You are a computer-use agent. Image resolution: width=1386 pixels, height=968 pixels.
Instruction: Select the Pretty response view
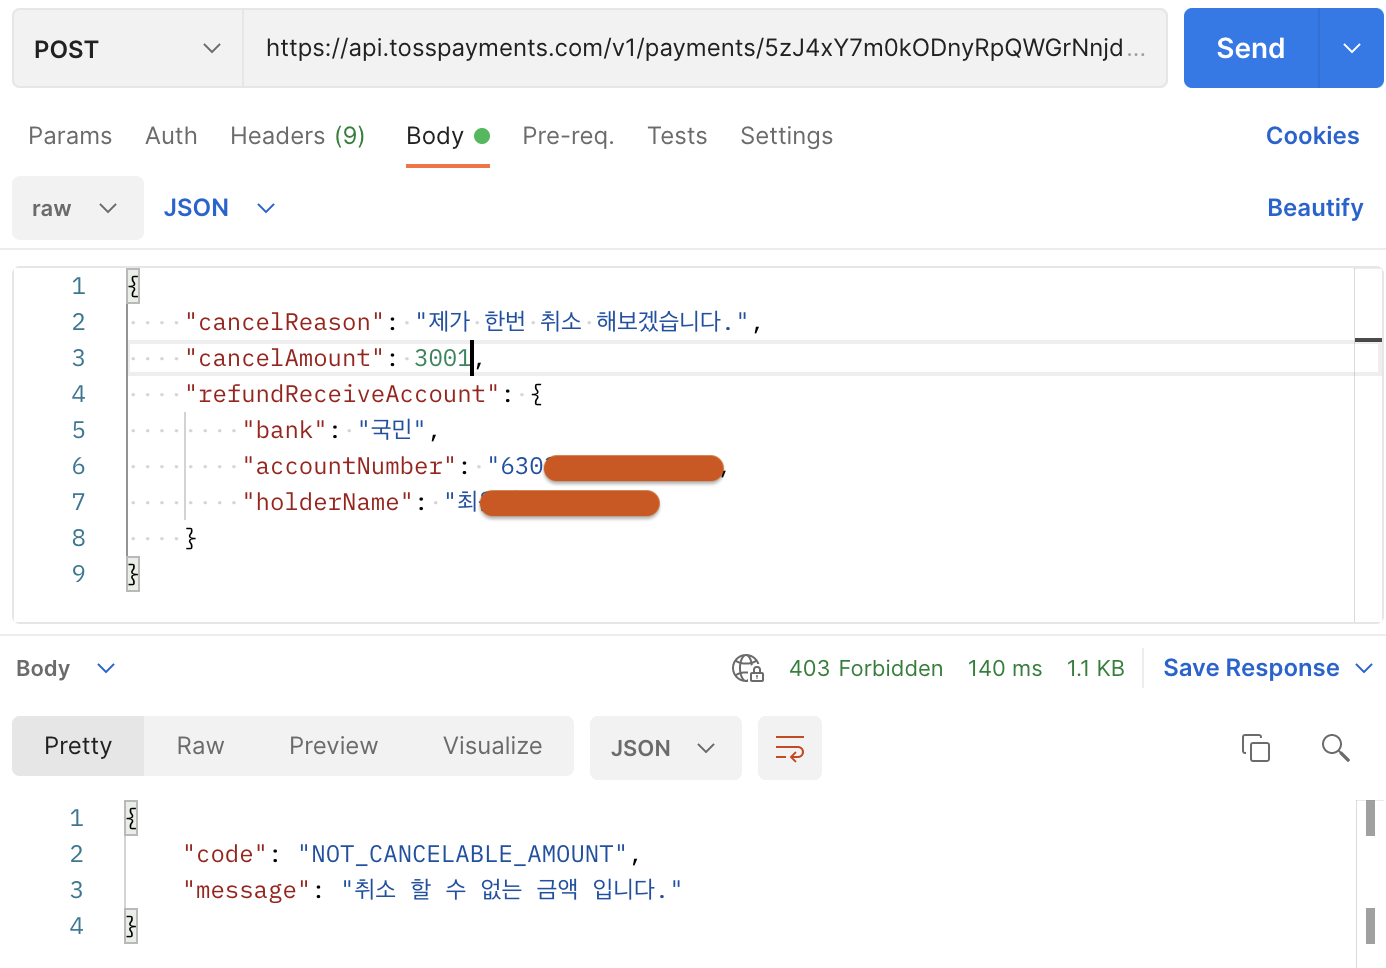[78, 746]
